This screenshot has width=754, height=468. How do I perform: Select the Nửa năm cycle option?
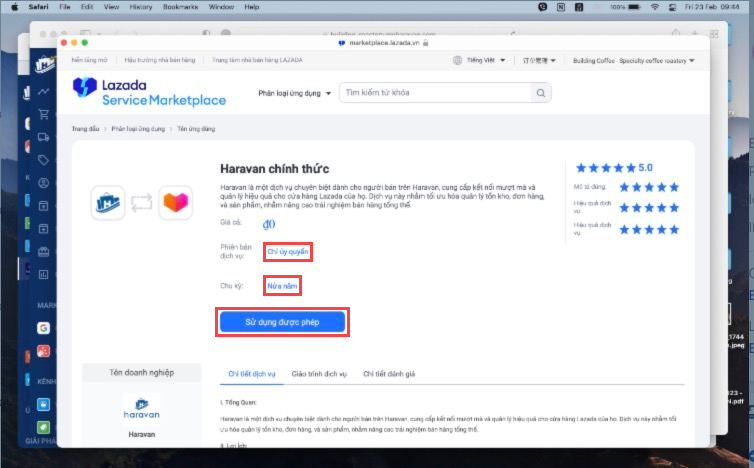click(x=282, y=286)
